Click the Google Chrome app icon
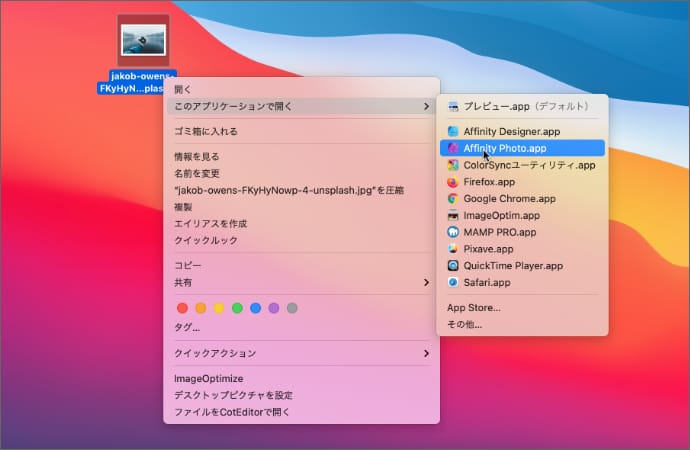The height and width of the screenshot is (450, 690). point(453,199)
